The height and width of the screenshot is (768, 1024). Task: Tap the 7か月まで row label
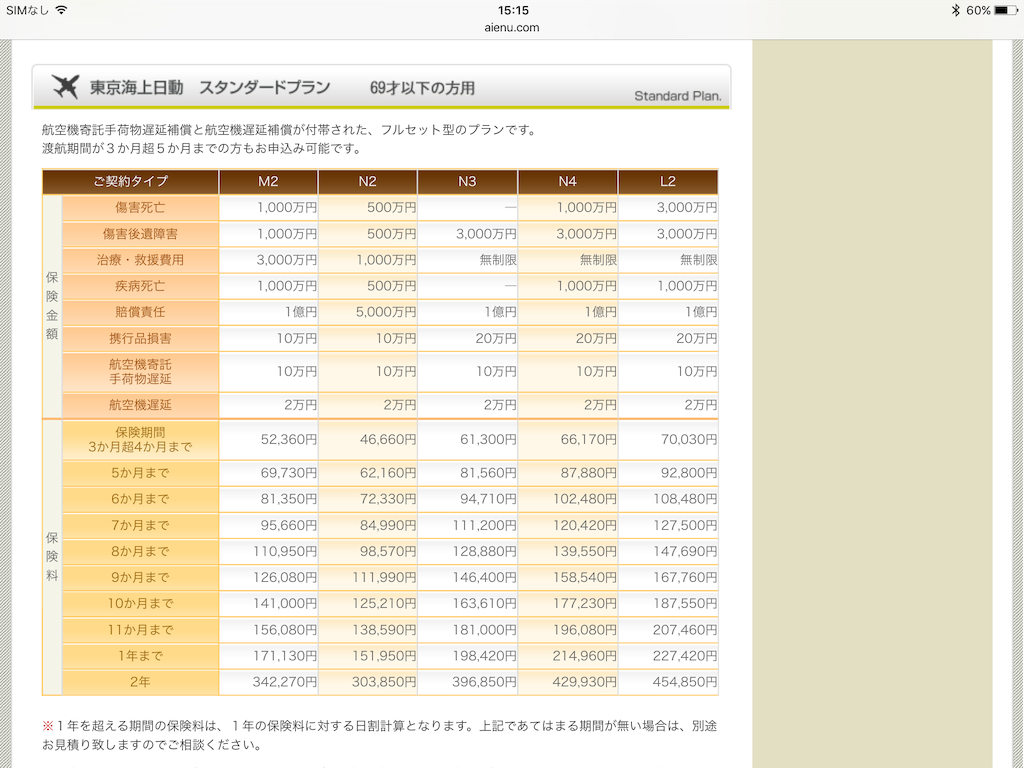click(x=140, y=525)
